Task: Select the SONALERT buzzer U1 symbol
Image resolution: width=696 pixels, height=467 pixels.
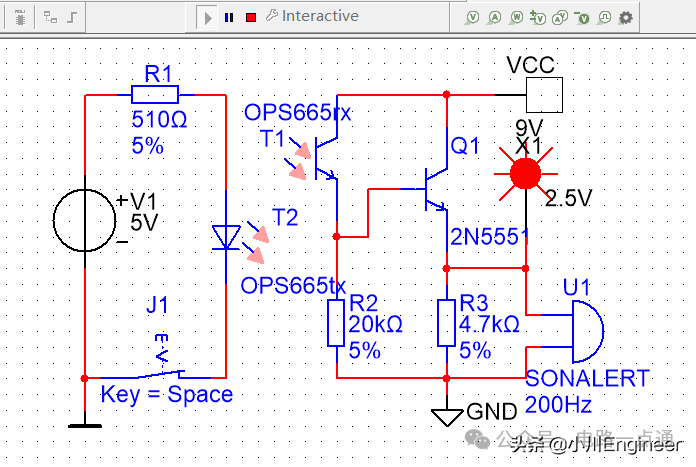Action: pos(588,332)
